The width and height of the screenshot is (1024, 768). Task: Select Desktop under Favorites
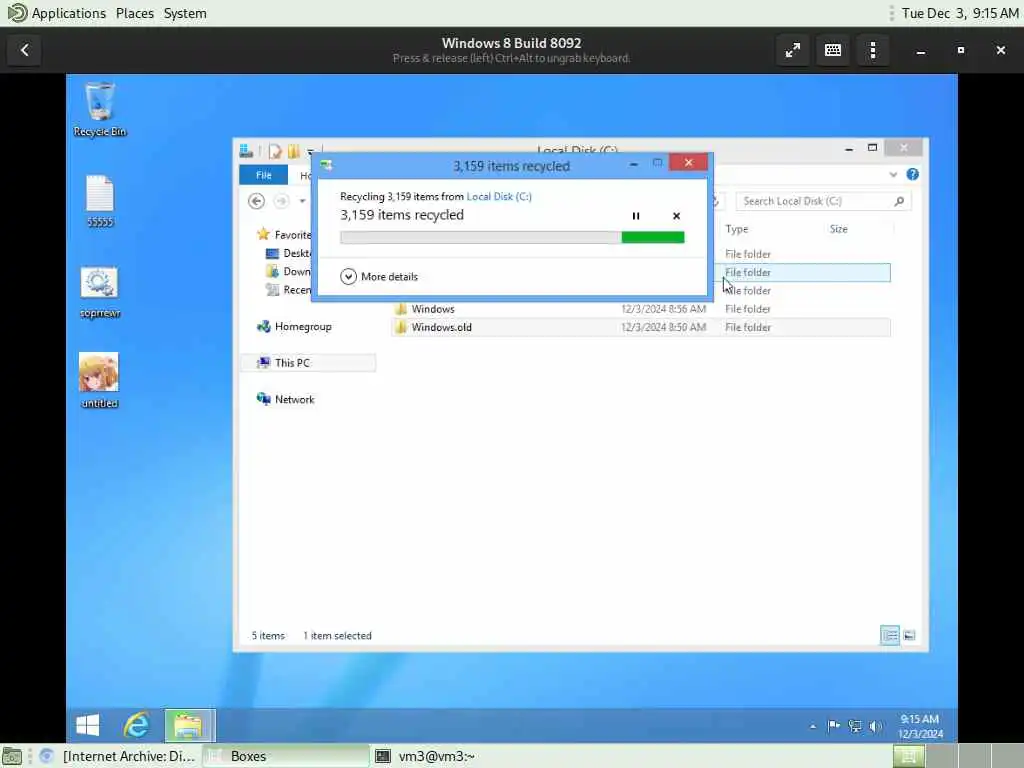tap(288, 253)
